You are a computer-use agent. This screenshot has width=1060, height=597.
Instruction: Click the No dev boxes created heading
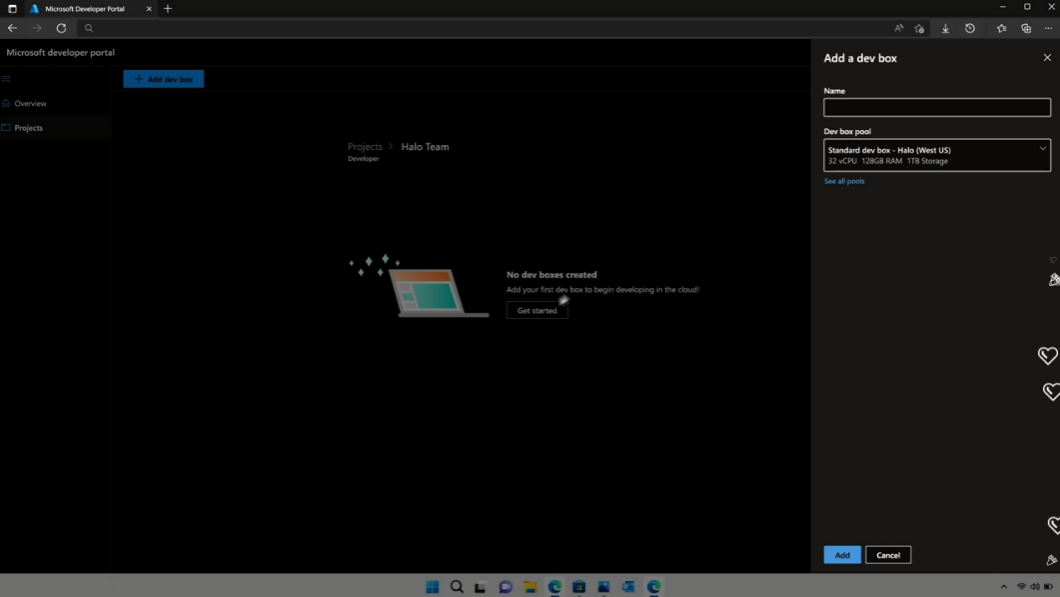[x=552, y=275]
